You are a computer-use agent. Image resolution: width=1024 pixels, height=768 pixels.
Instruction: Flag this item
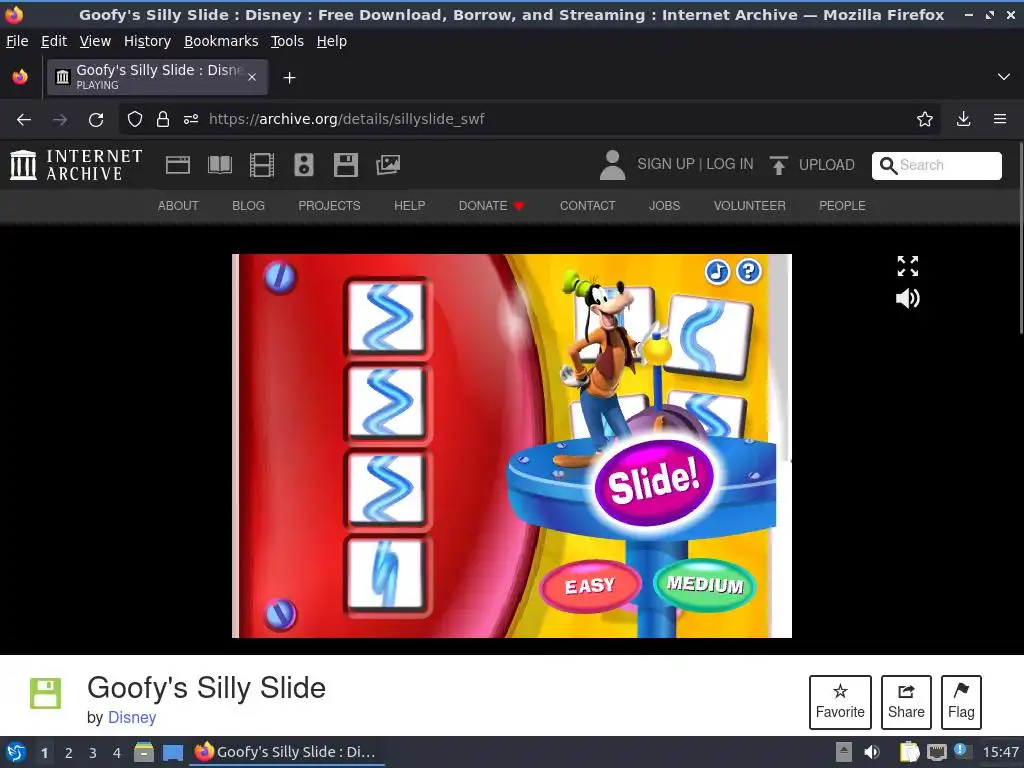[961, 702]
